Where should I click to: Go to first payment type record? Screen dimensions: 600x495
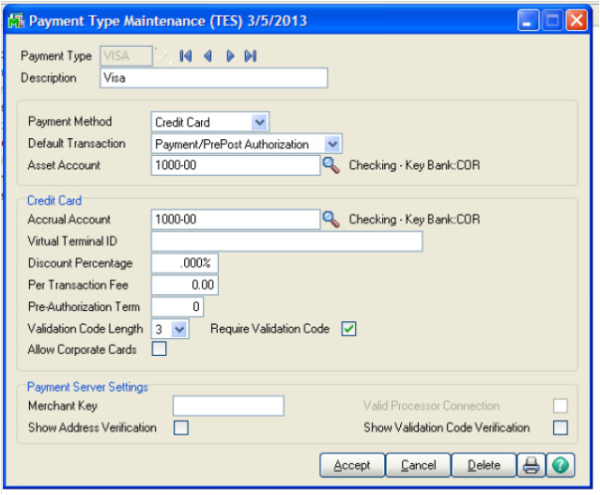click(x=186, y=56)
